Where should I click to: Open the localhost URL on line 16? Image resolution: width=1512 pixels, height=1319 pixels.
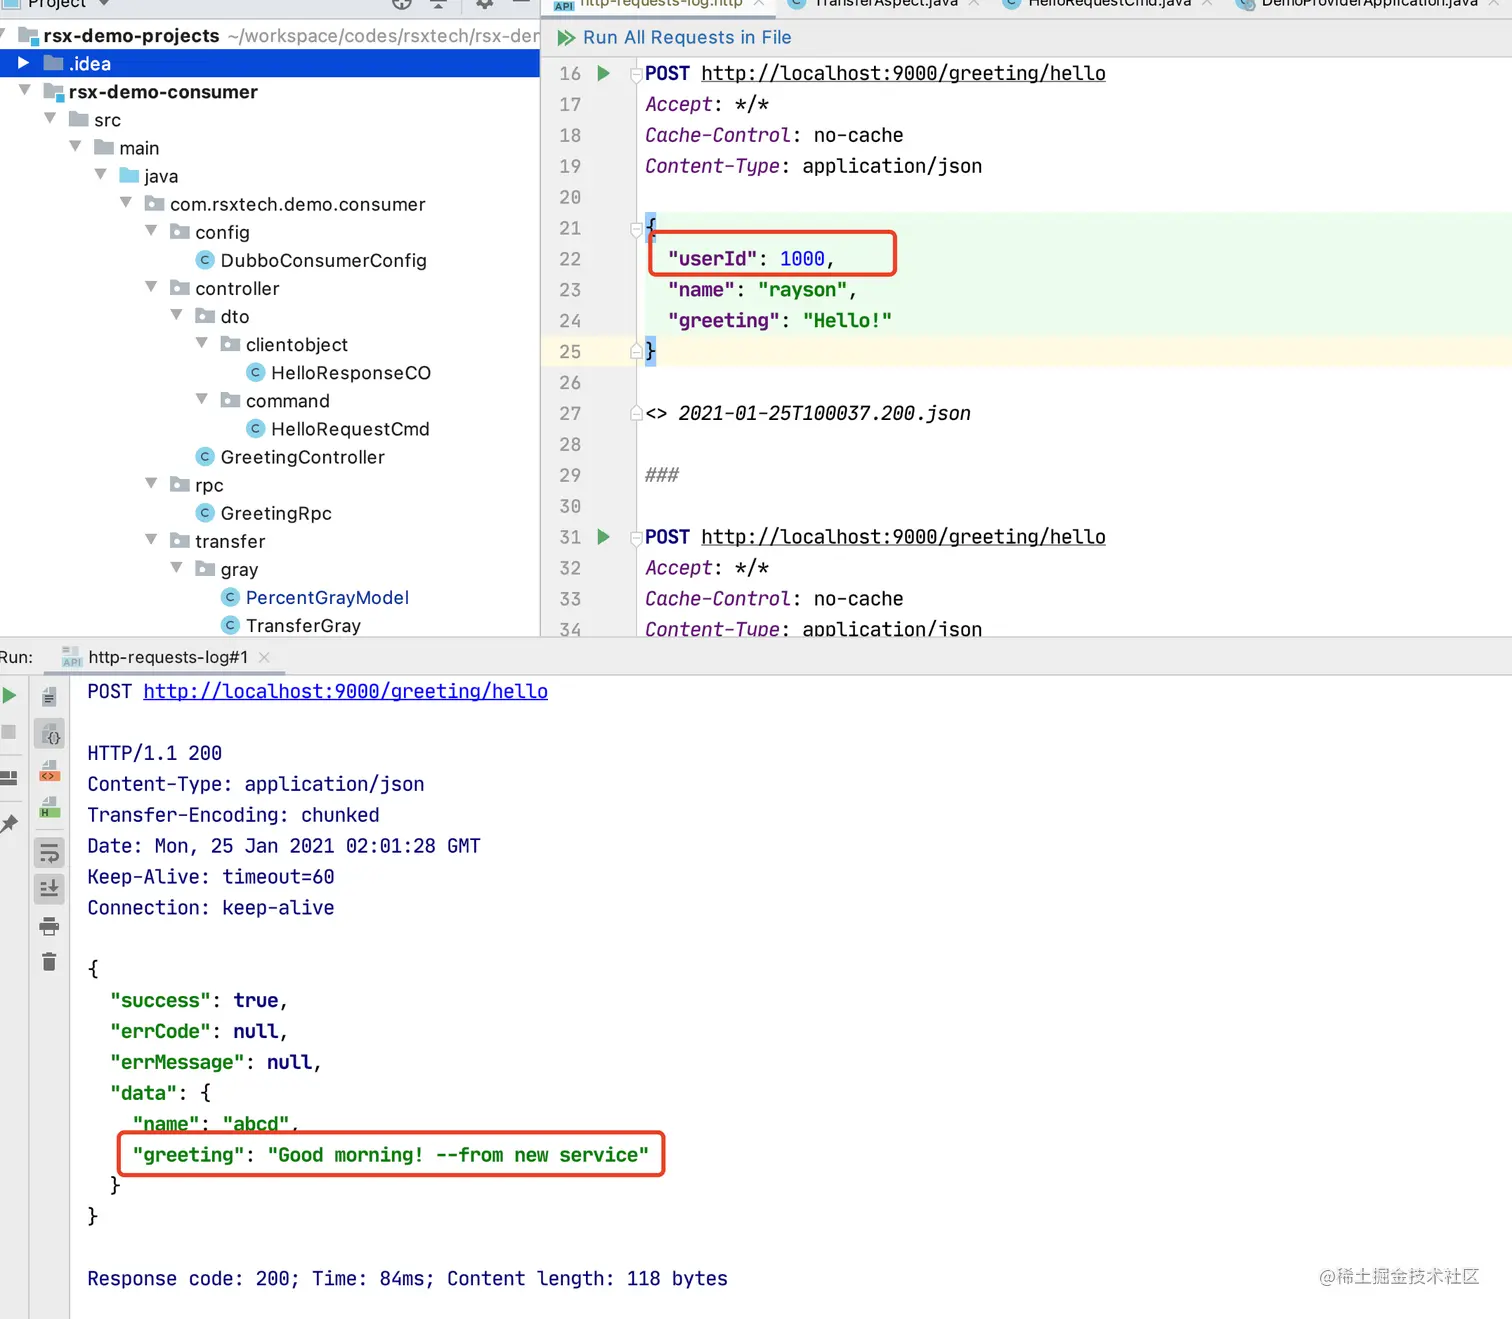[x=903, y=73]
